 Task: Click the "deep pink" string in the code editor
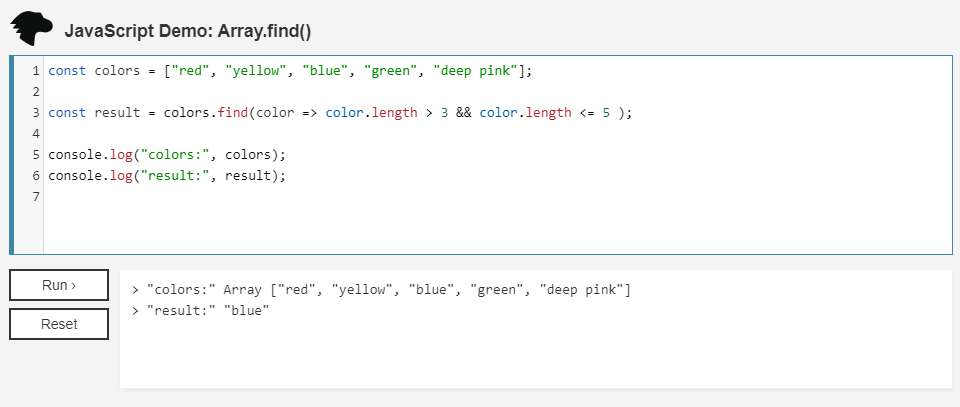pyautogui.click(x=475, y=71)
